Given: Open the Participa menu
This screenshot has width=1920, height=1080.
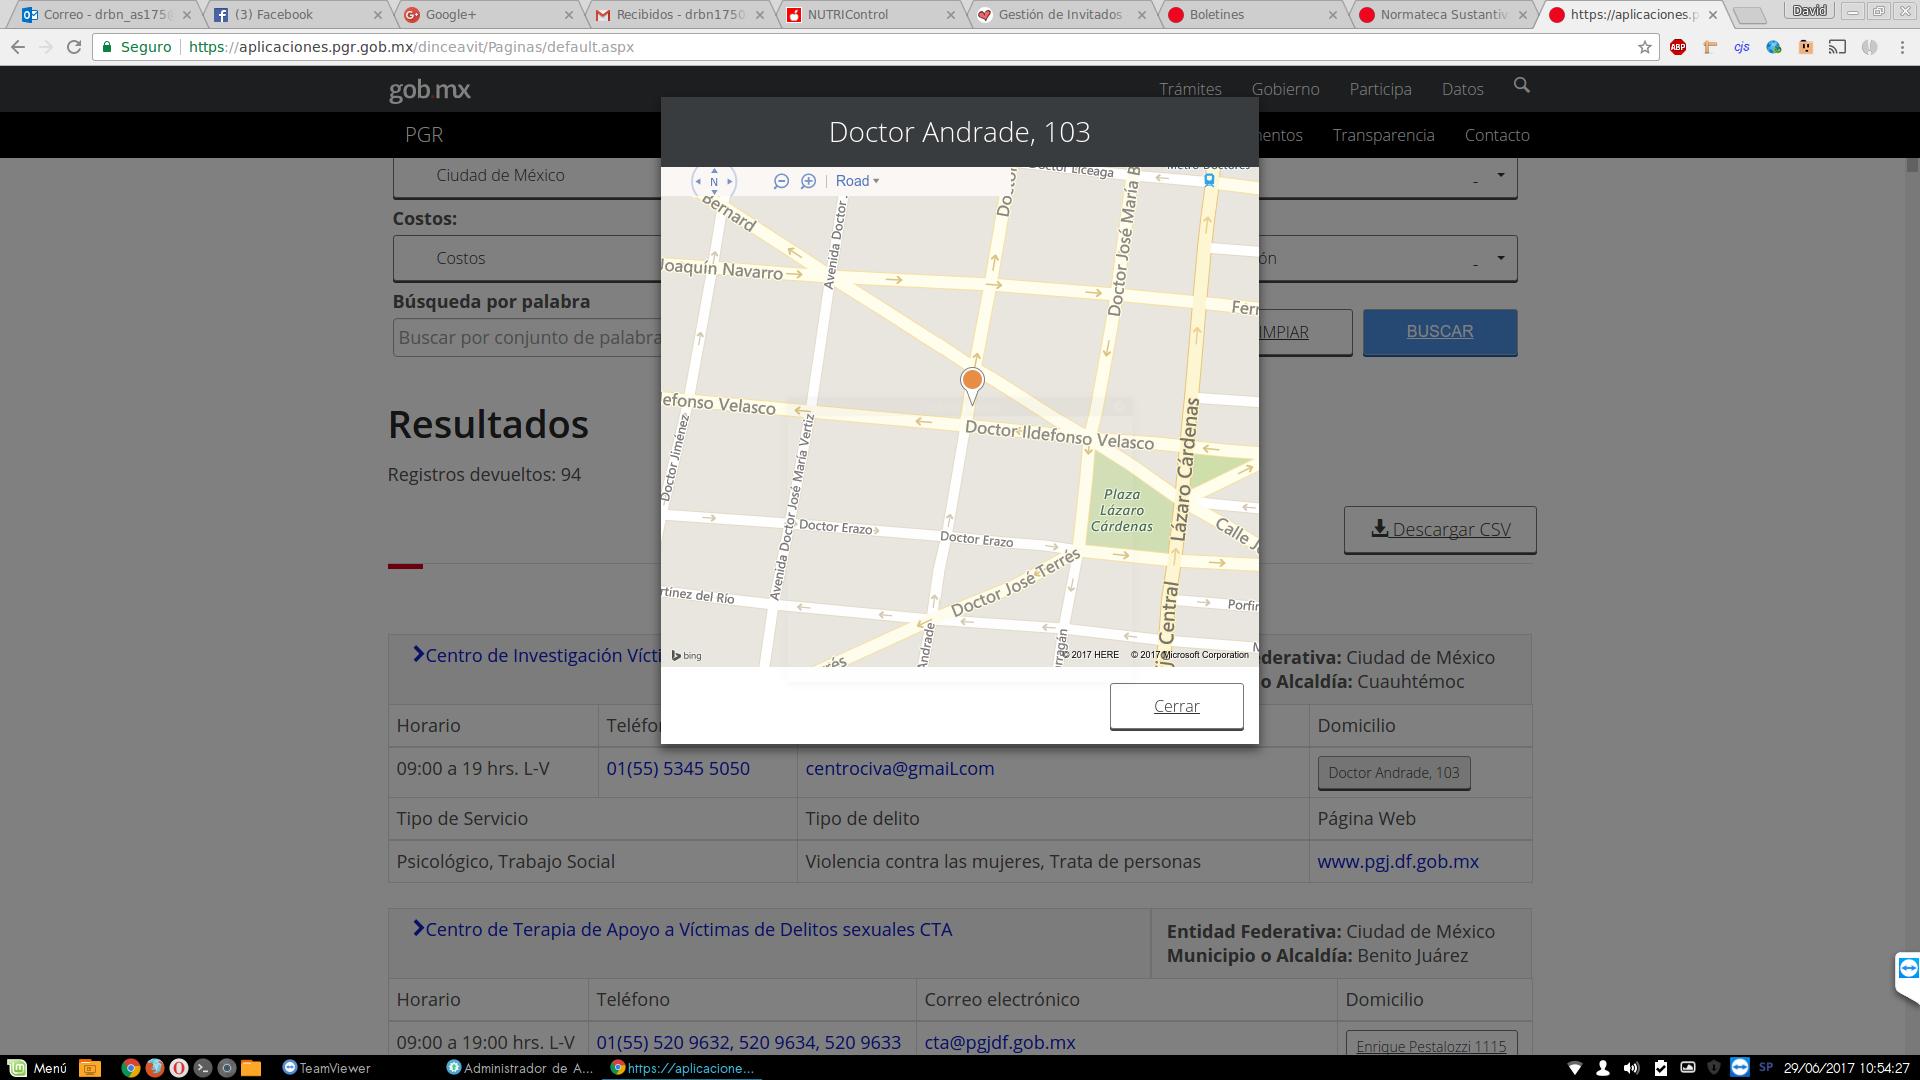Looking at the screenshot, I should 1380,89.
